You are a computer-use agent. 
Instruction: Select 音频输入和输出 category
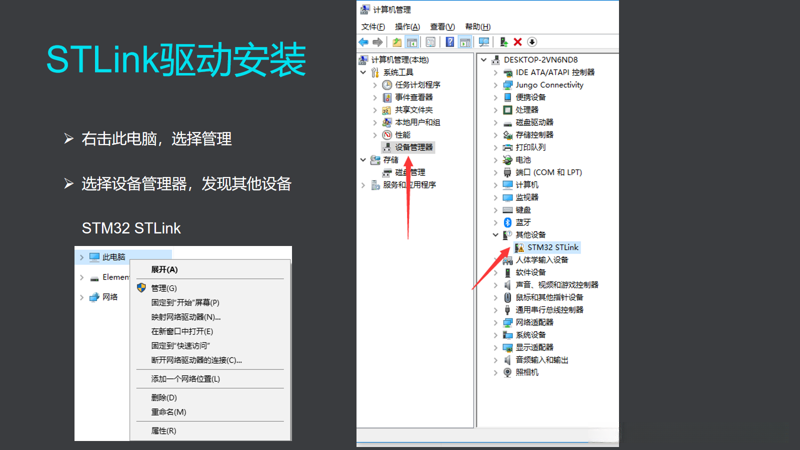click(x=542, y=360)
